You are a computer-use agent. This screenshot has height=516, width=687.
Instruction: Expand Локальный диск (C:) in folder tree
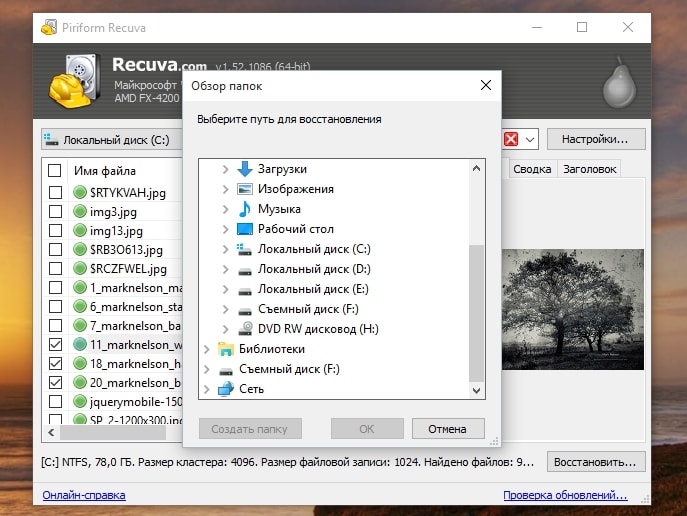pos(225,249)
